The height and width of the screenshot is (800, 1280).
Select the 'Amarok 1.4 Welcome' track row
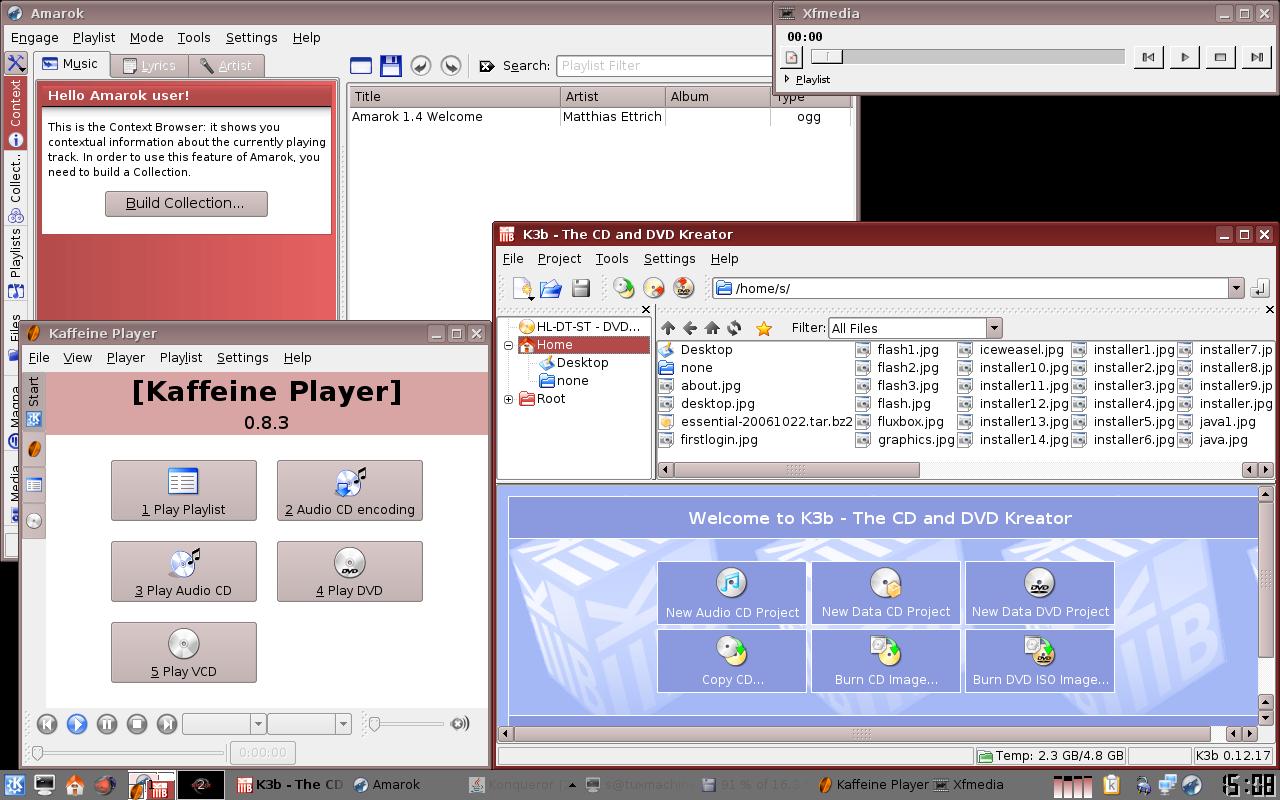point(600,117)
